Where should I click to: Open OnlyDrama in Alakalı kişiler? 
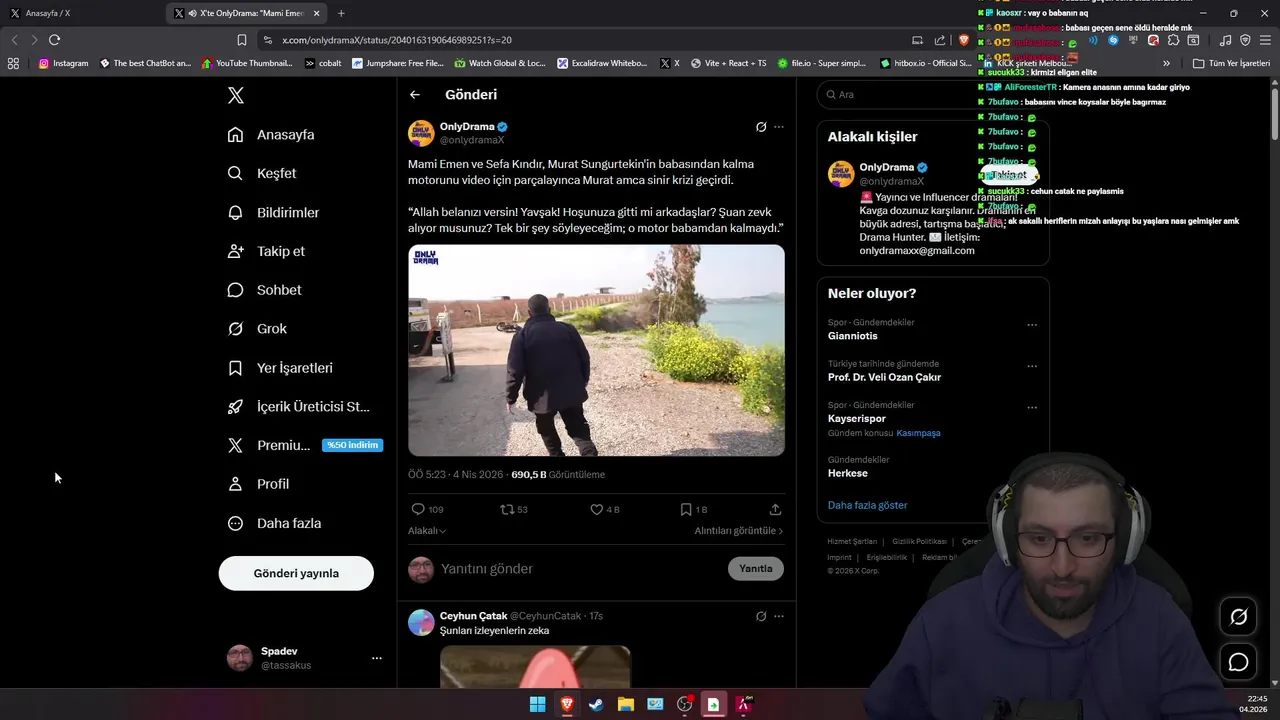coord(887,167)
